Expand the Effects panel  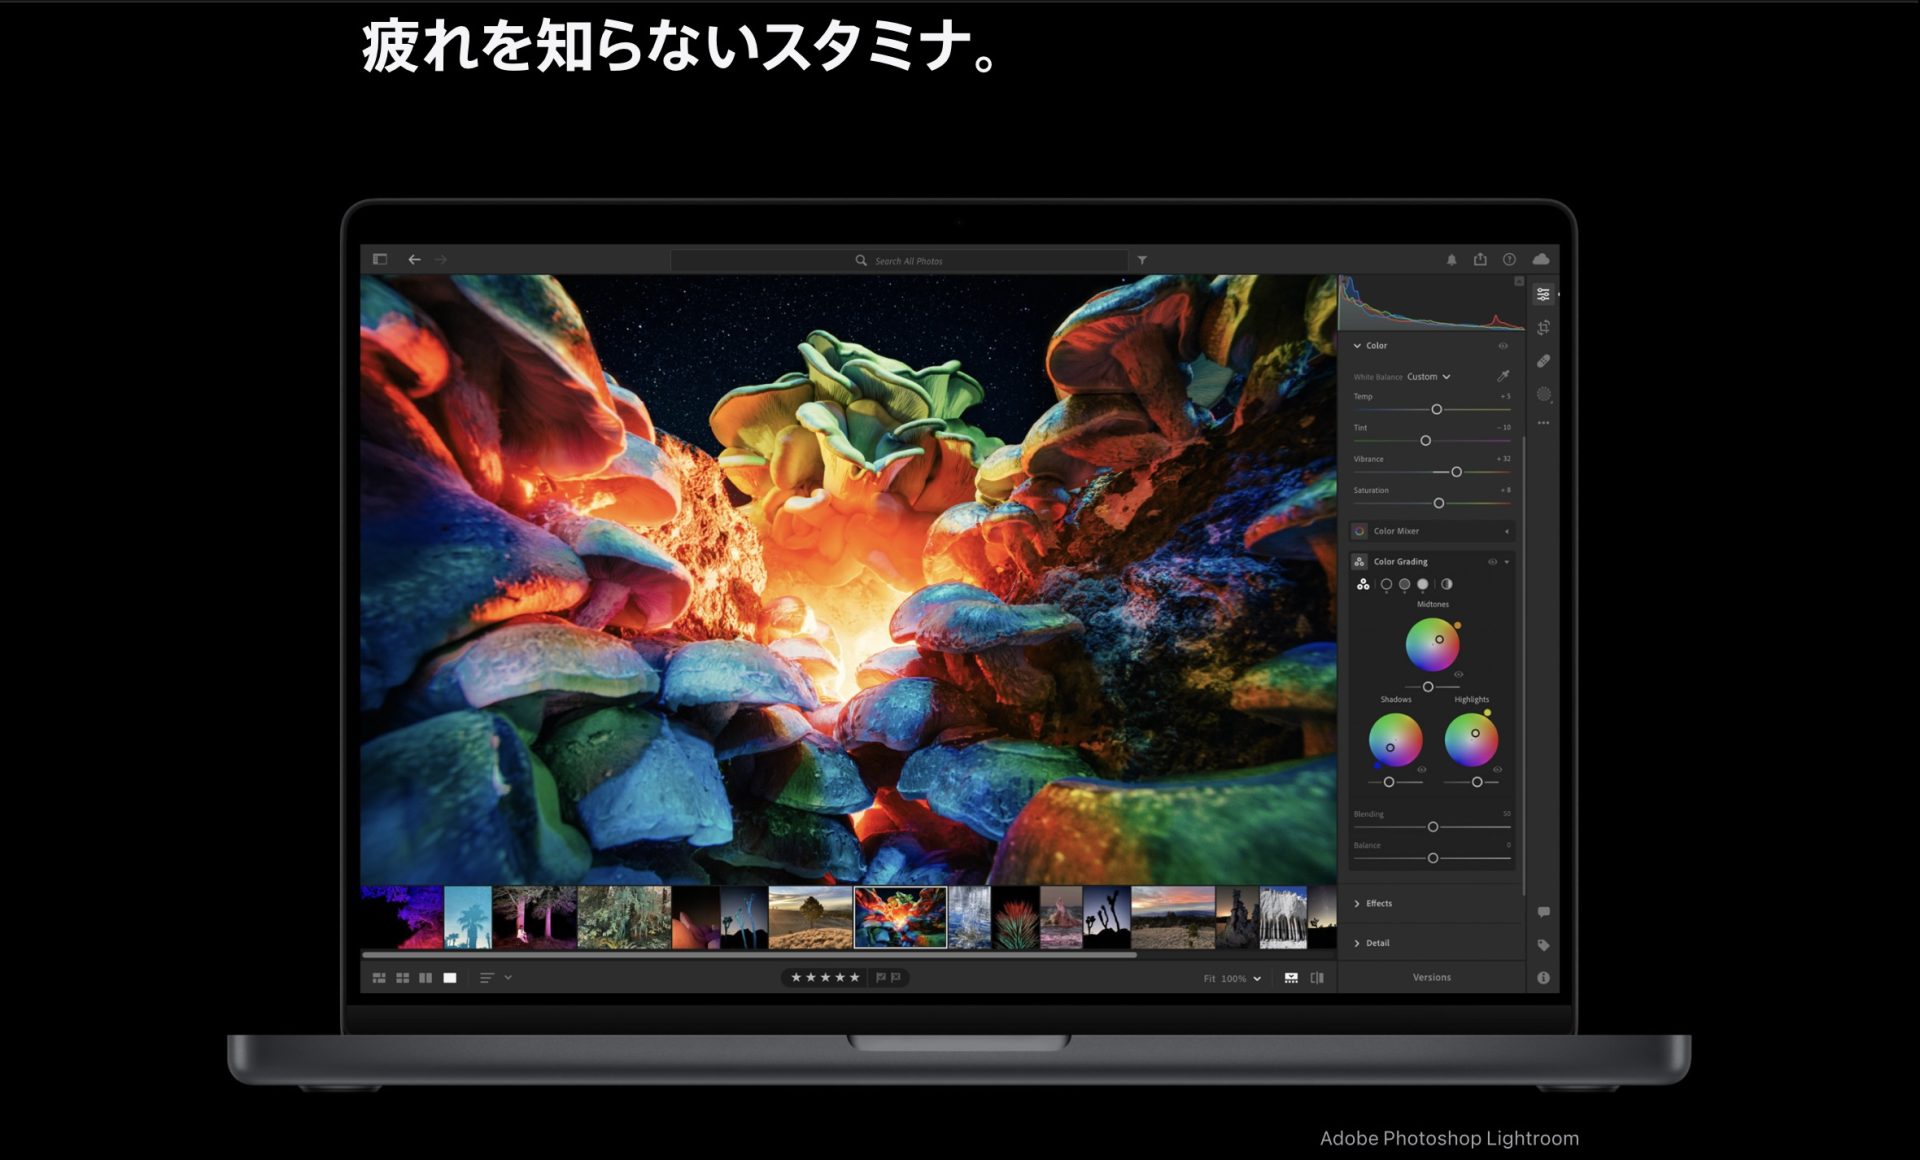(1378, 903)
